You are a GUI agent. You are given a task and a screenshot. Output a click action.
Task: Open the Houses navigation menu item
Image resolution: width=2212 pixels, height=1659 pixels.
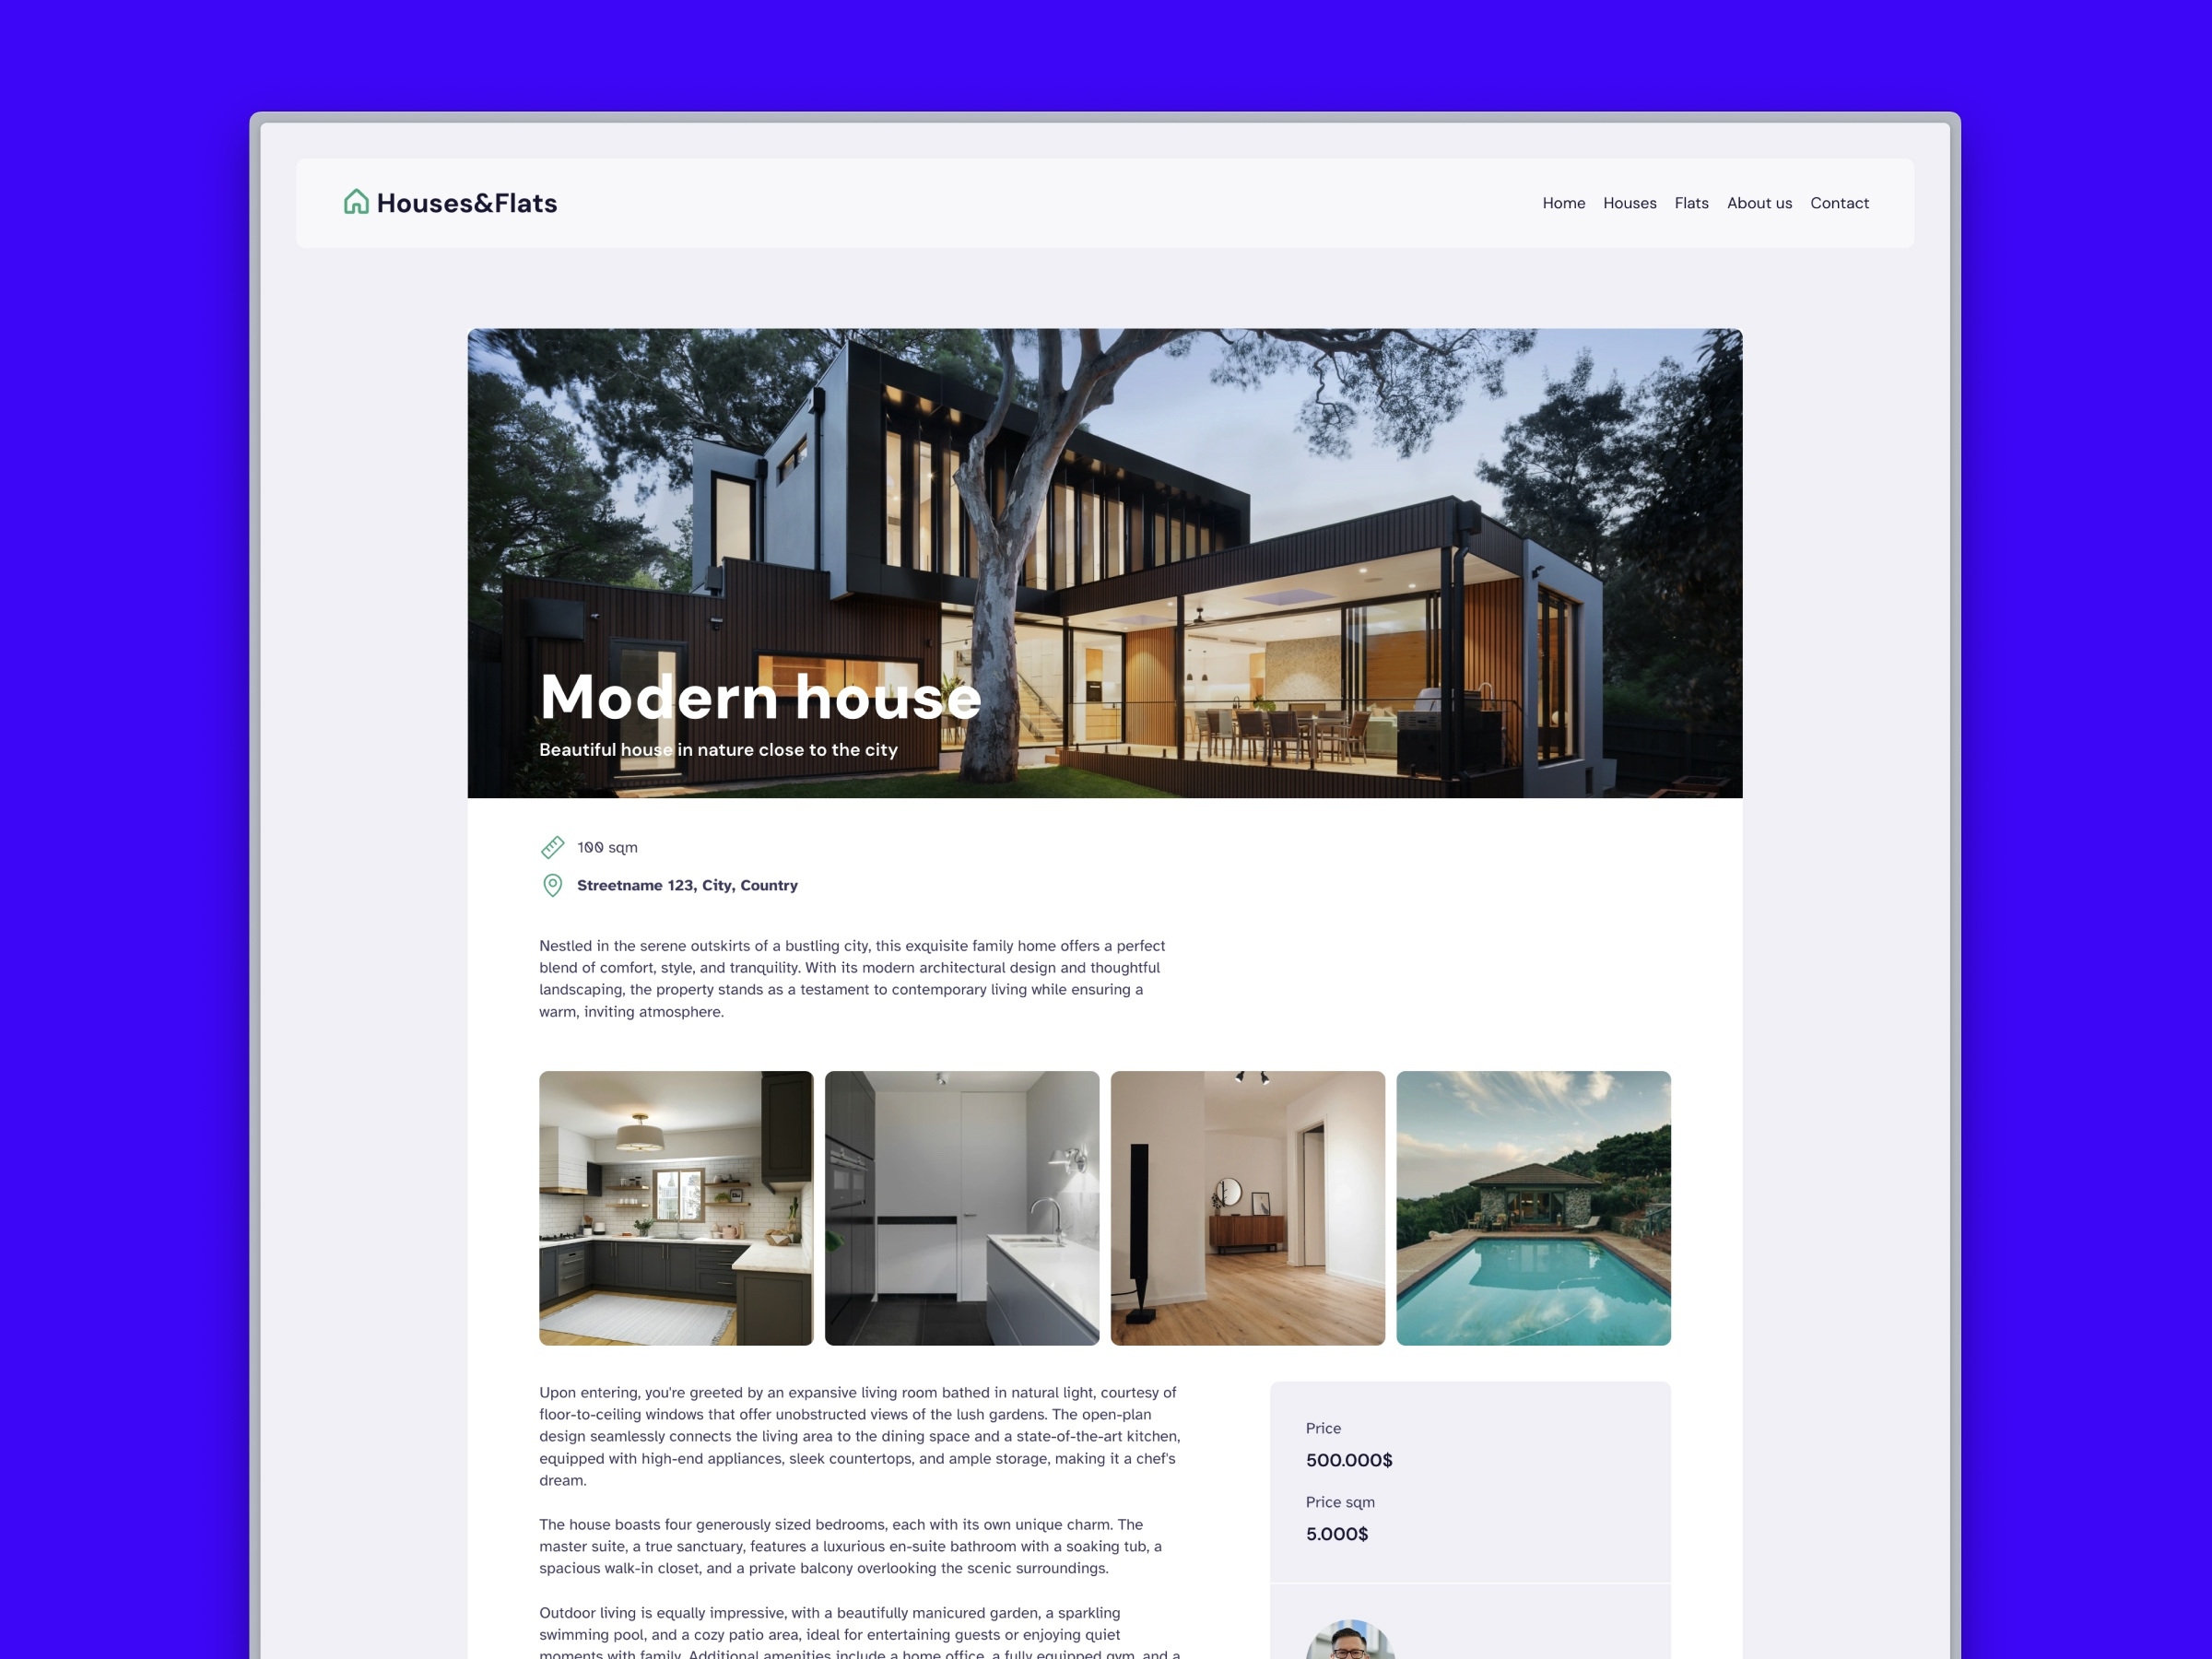tap(1629, 202)
